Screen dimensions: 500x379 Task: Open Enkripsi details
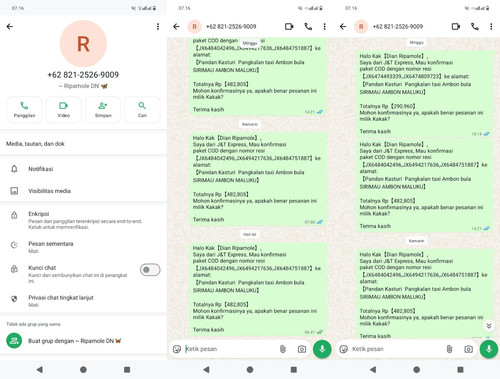click(x=83, y=220)
